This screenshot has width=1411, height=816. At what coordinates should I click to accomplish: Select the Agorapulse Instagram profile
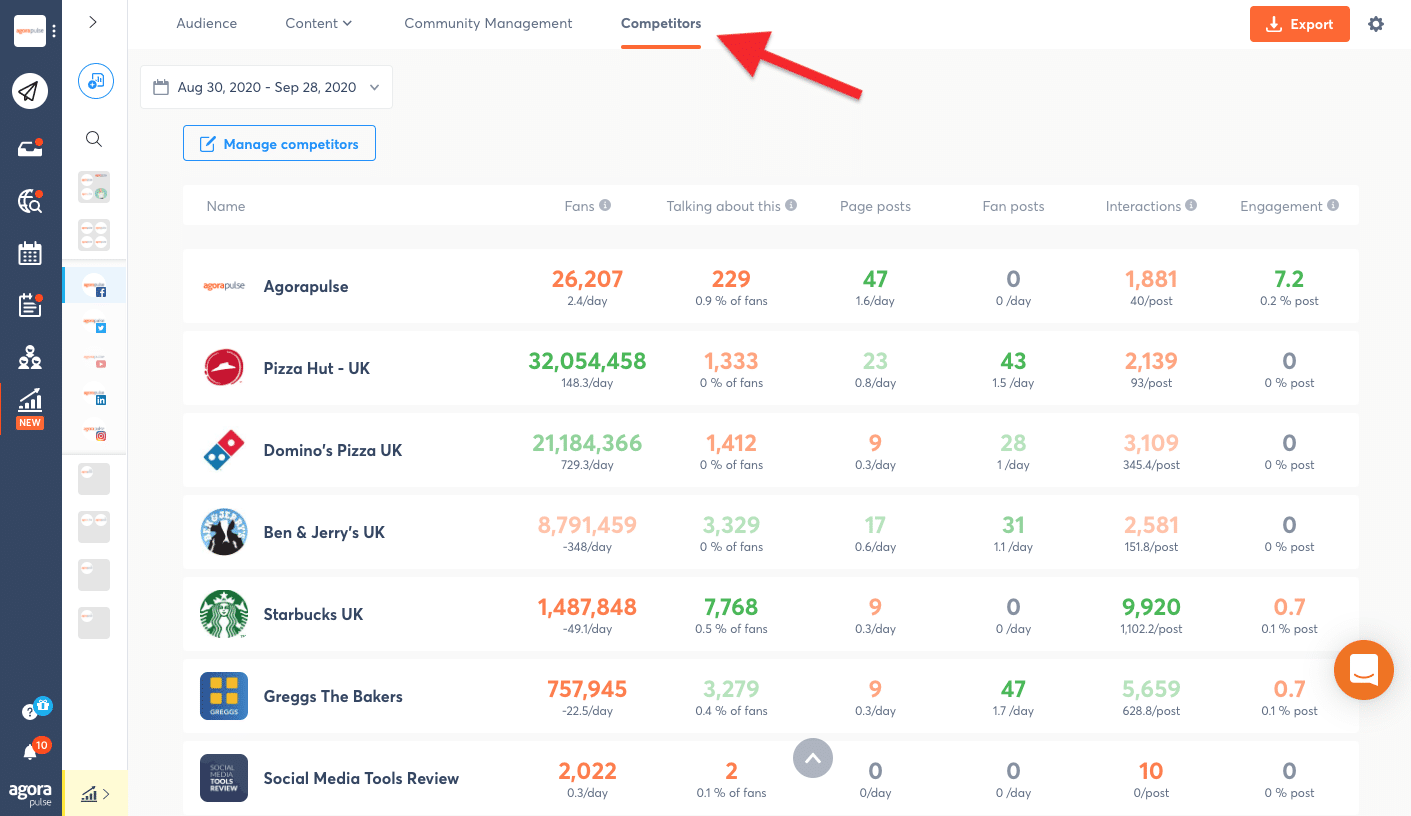95,432
